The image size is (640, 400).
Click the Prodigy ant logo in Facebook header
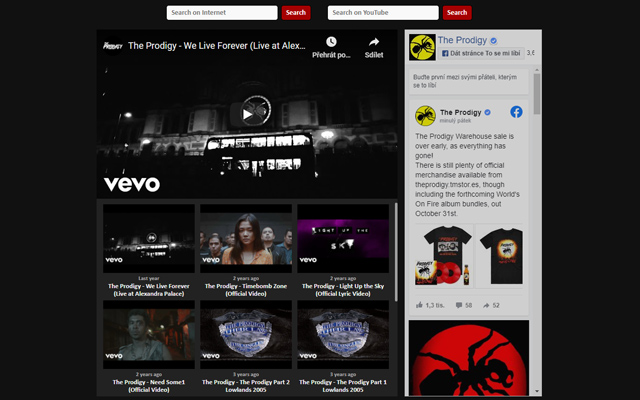422,47
